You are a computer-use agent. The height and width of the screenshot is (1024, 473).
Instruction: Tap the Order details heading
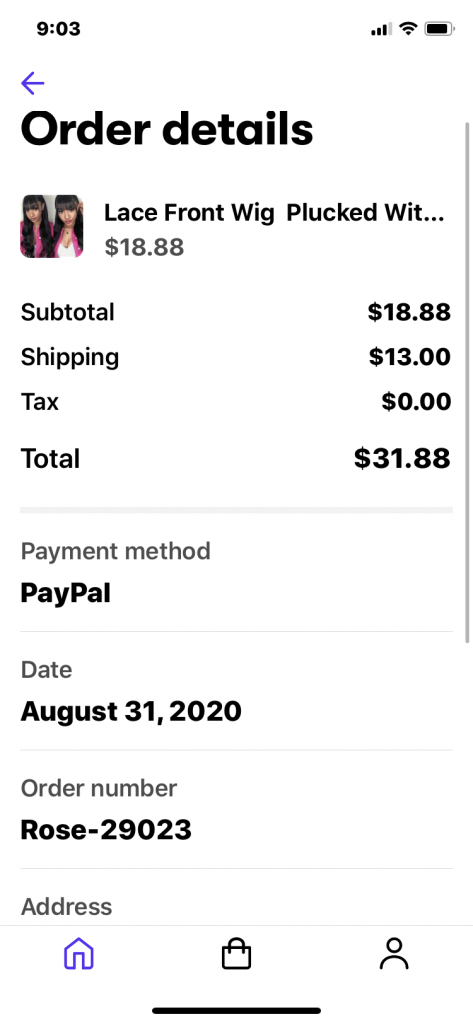pyautogui.click(x=167, y=129)
